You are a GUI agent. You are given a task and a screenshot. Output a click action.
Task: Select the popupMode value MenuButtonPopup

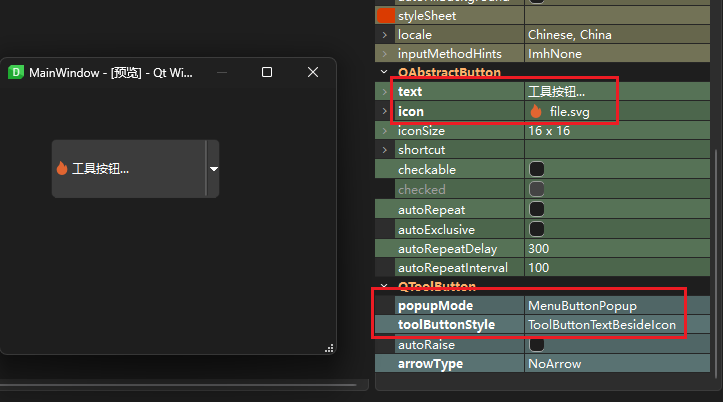tap(582, 305)
